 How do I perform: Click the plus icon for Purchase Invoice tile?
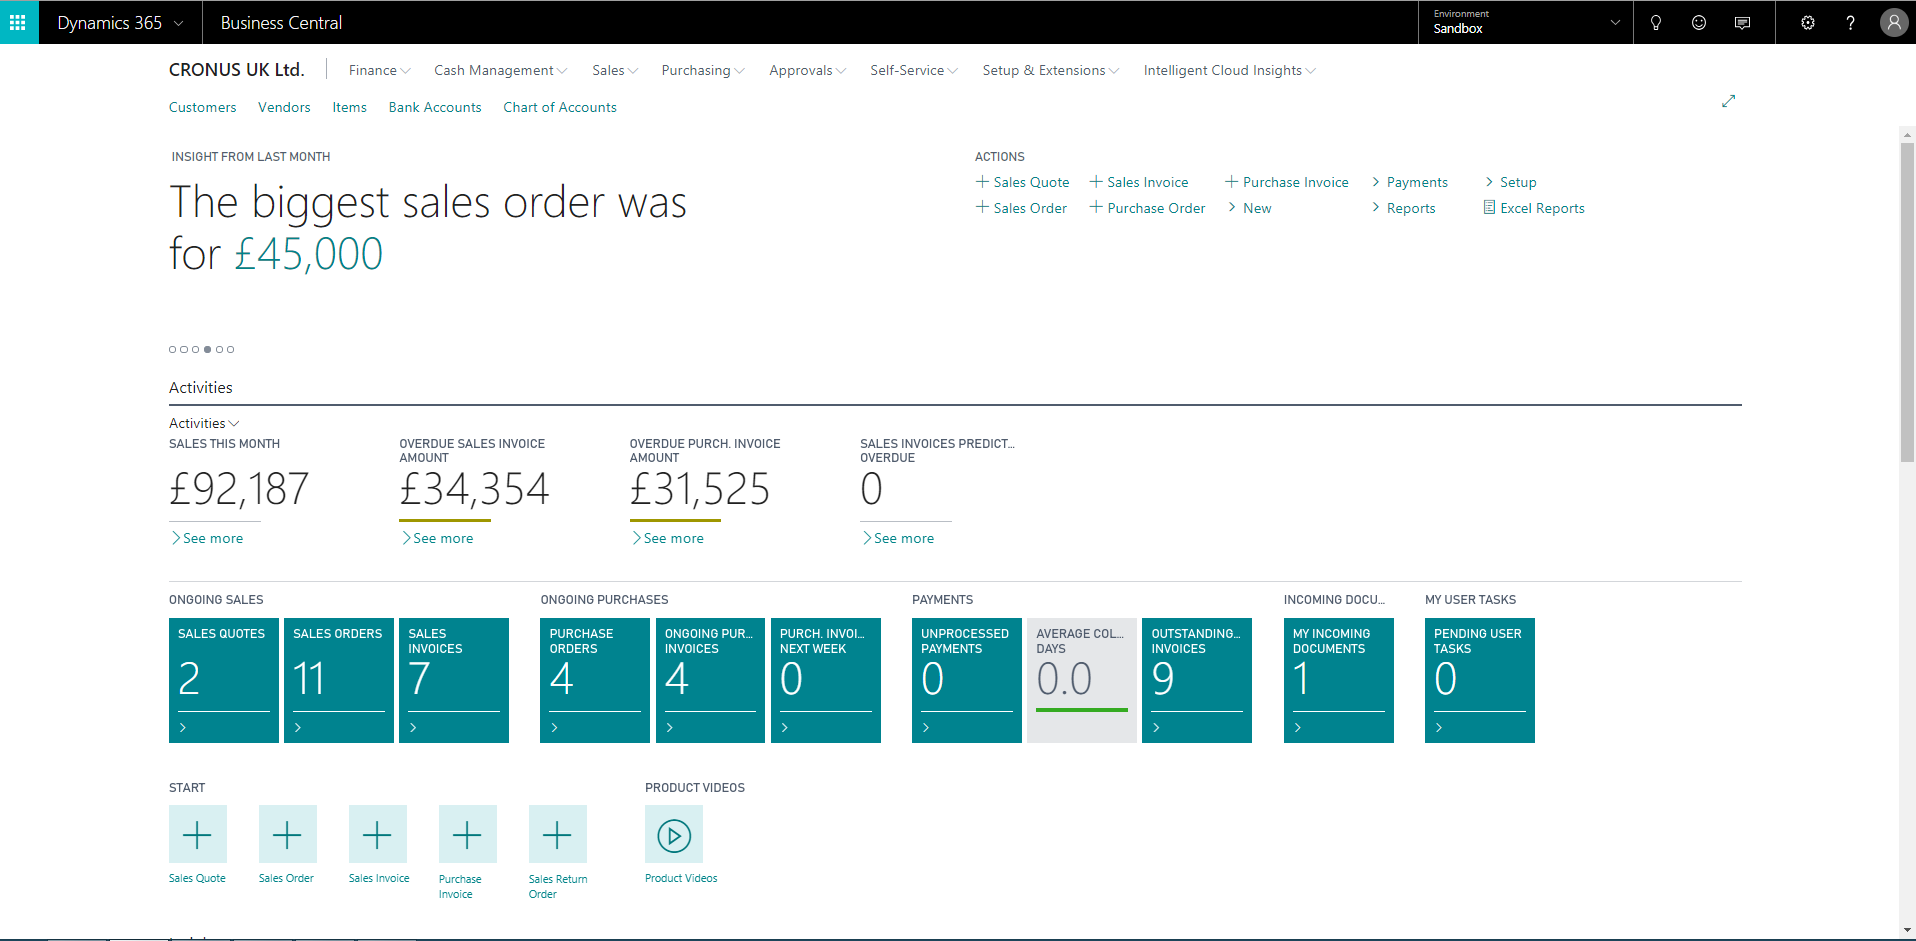(467, 834)
